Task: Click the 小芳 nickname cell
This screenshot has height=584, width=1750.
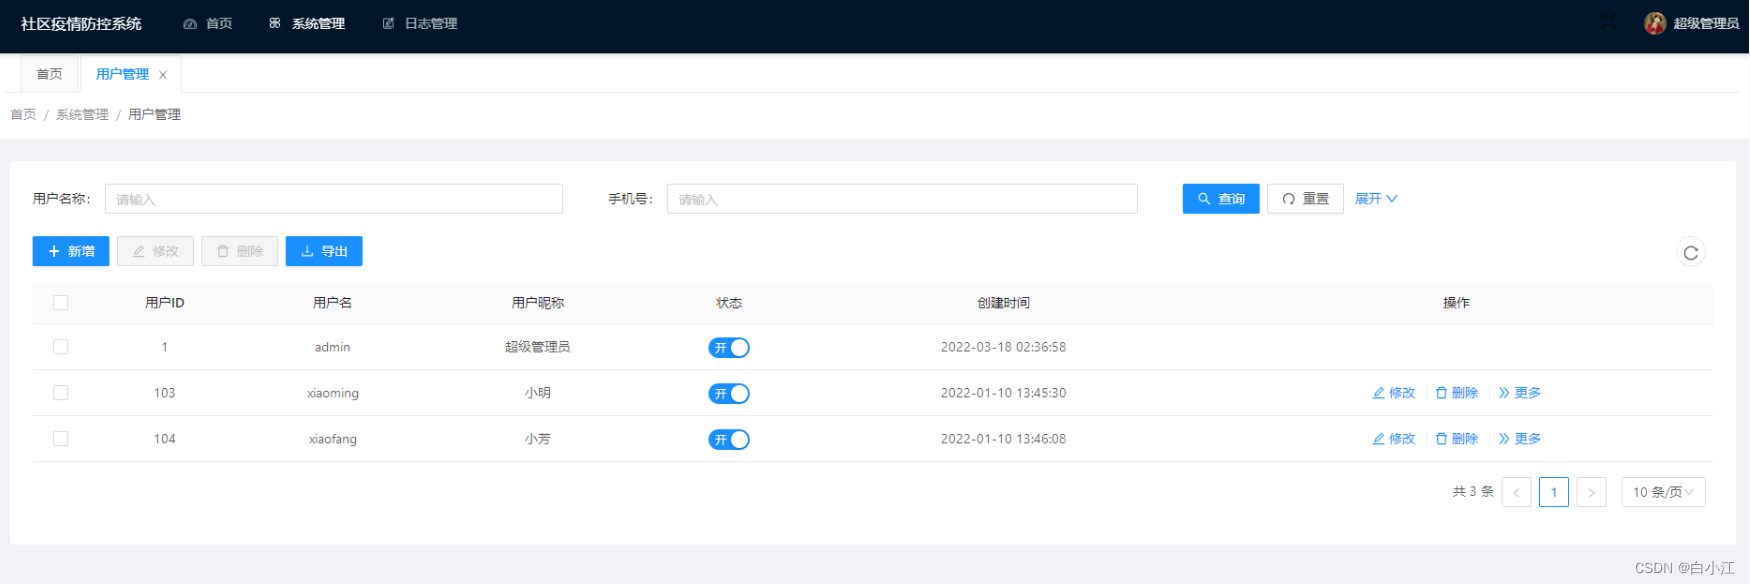Action: pyautogui.click(x=538, y=439)
